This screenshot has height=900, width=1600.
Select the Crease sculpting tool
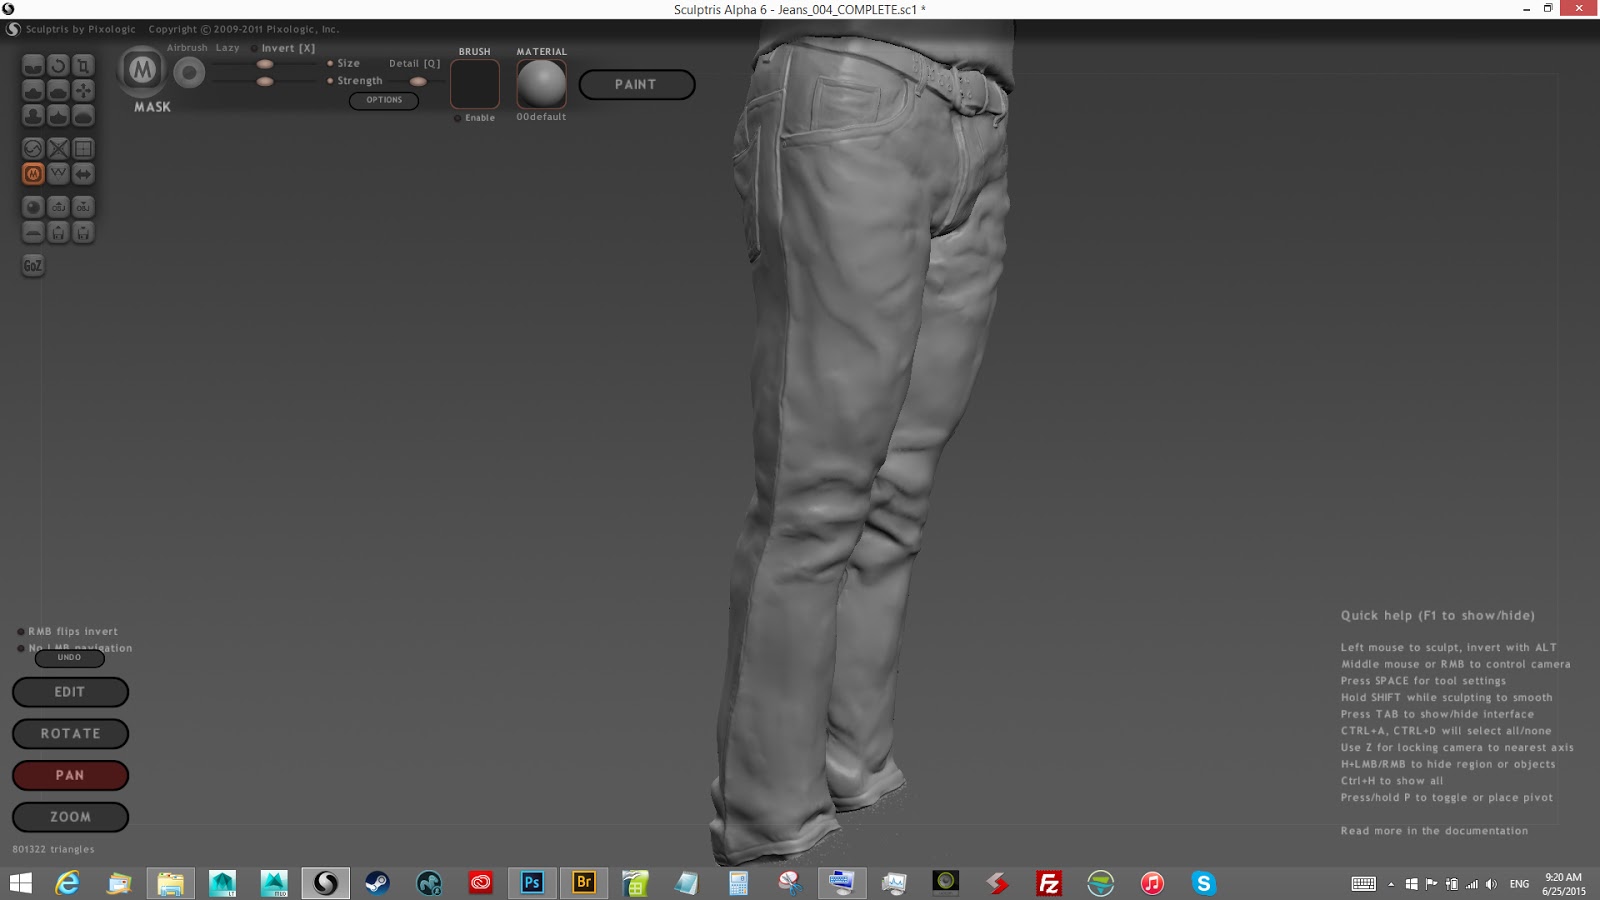33,66
